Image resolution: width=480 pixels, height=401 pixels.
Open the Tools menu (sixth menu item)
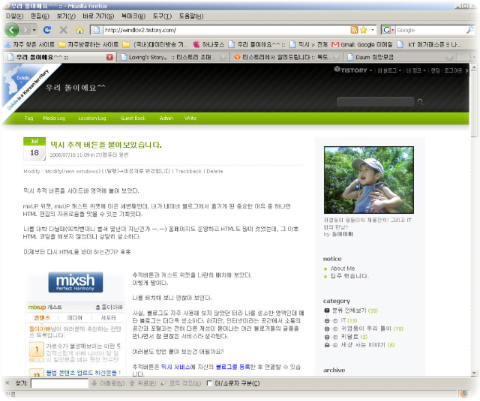coord(162,16)
